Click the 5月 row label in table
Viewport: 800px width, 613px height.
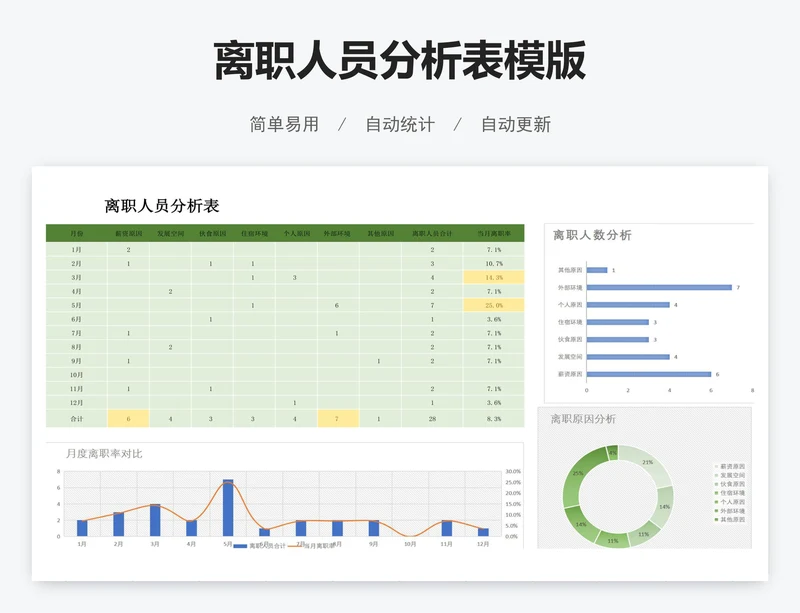(x=77, y=305)
